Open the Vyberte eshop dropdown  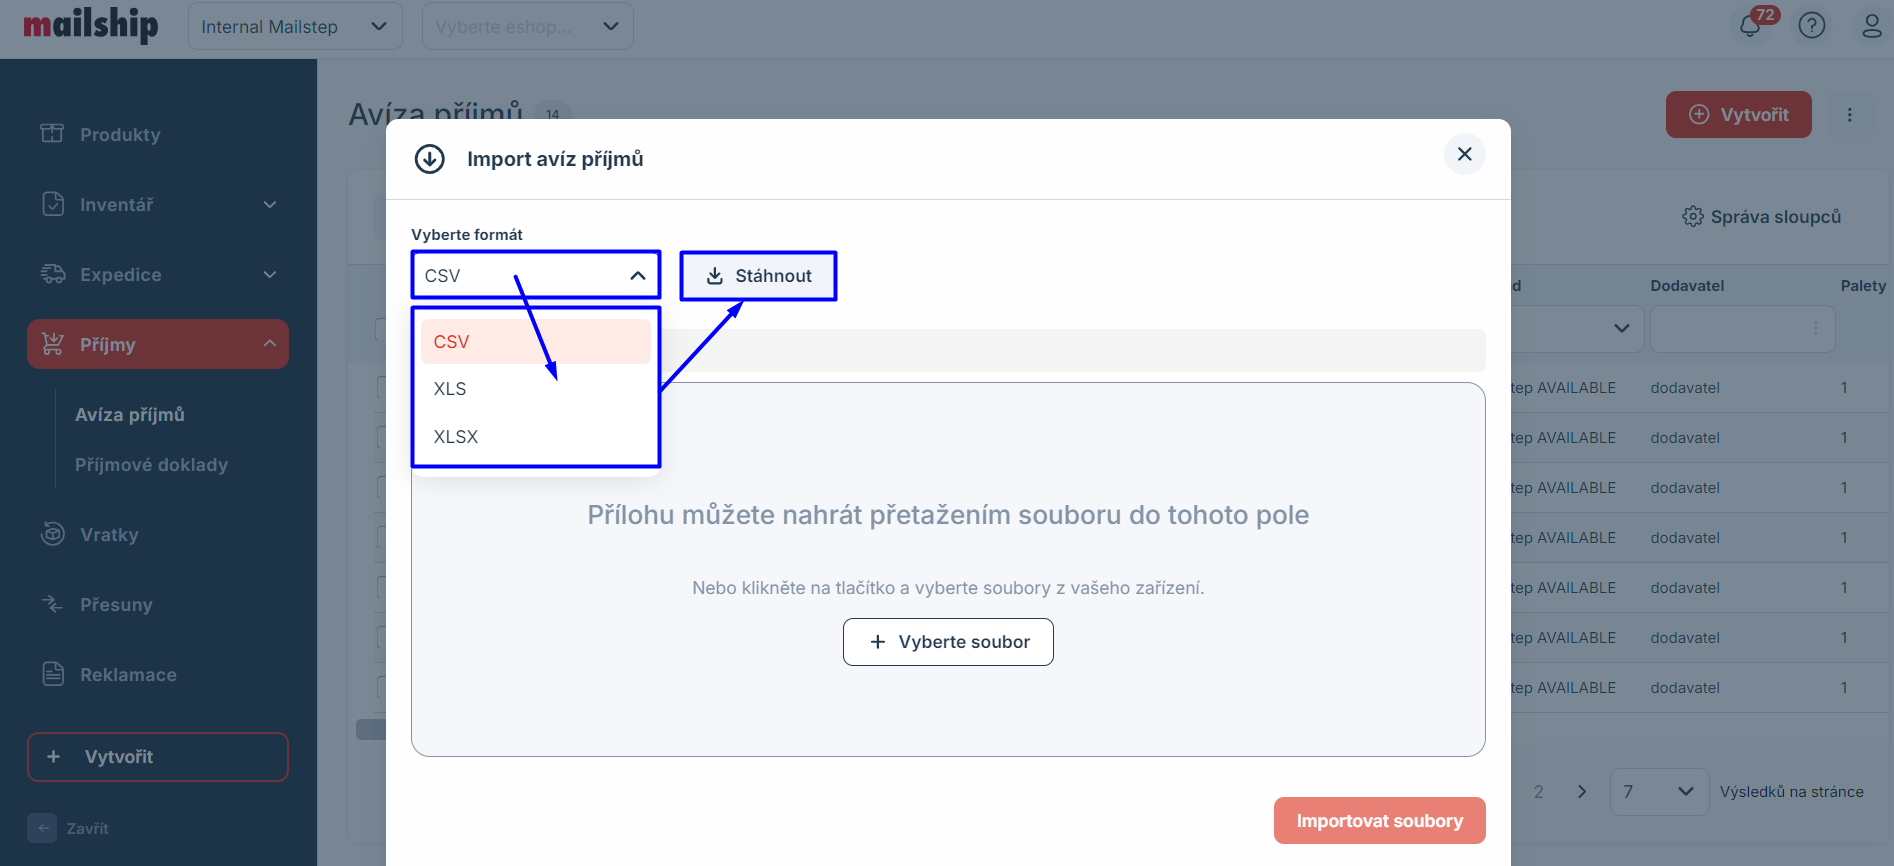tap(527, 27)
